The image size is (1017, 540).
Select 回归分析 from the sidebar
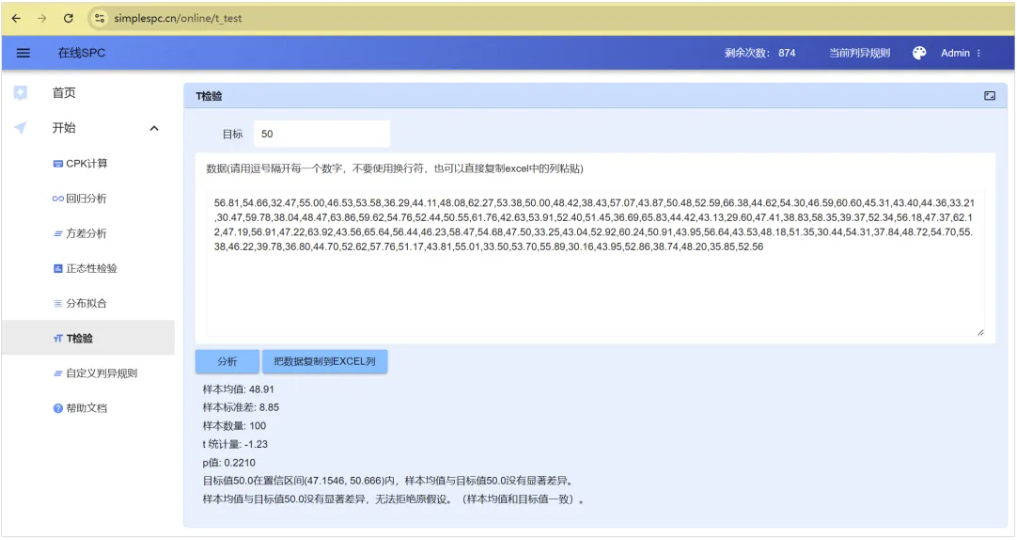coord(86,198)
